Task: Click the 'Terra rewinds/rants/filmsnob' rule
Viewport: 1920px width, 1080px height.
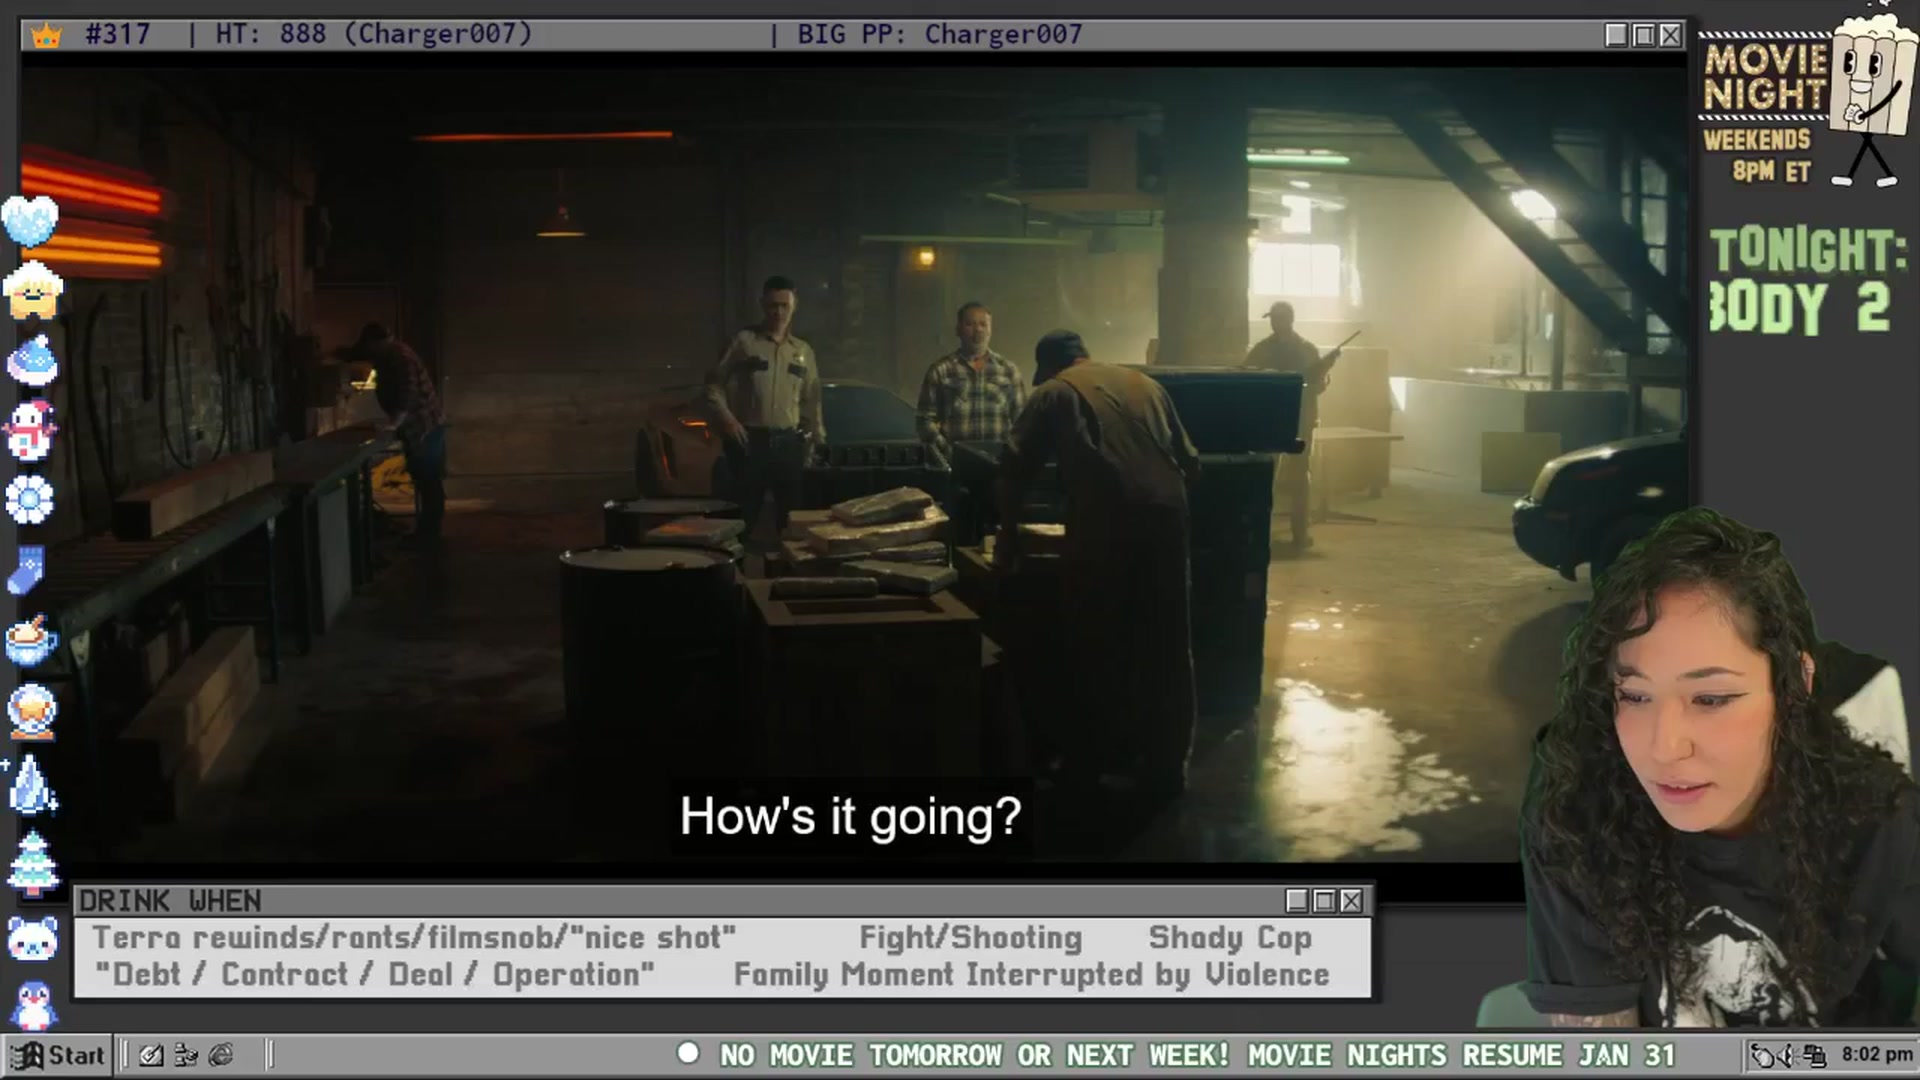Action: click(414, 938)
